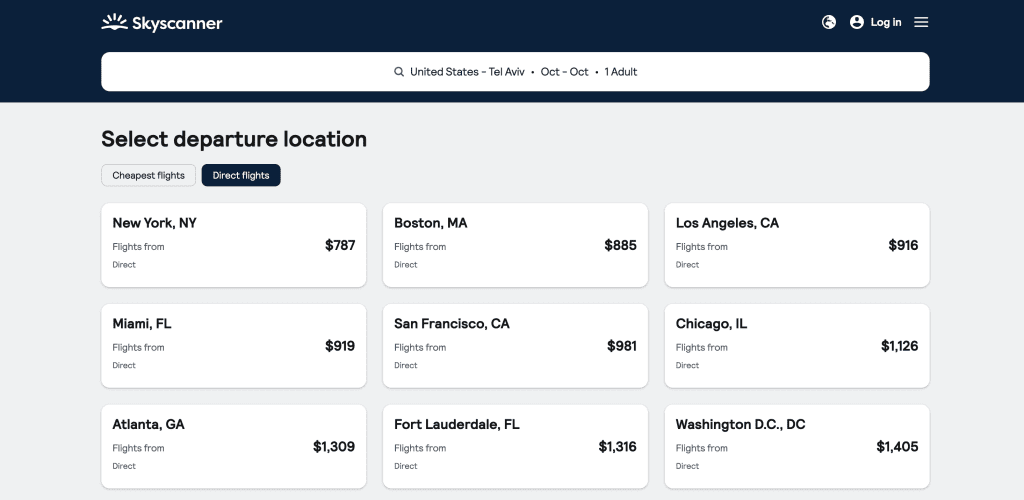The image size is (1024, 500).
Task: Click the Skyscanner sunrise logo
Action: 114,22
